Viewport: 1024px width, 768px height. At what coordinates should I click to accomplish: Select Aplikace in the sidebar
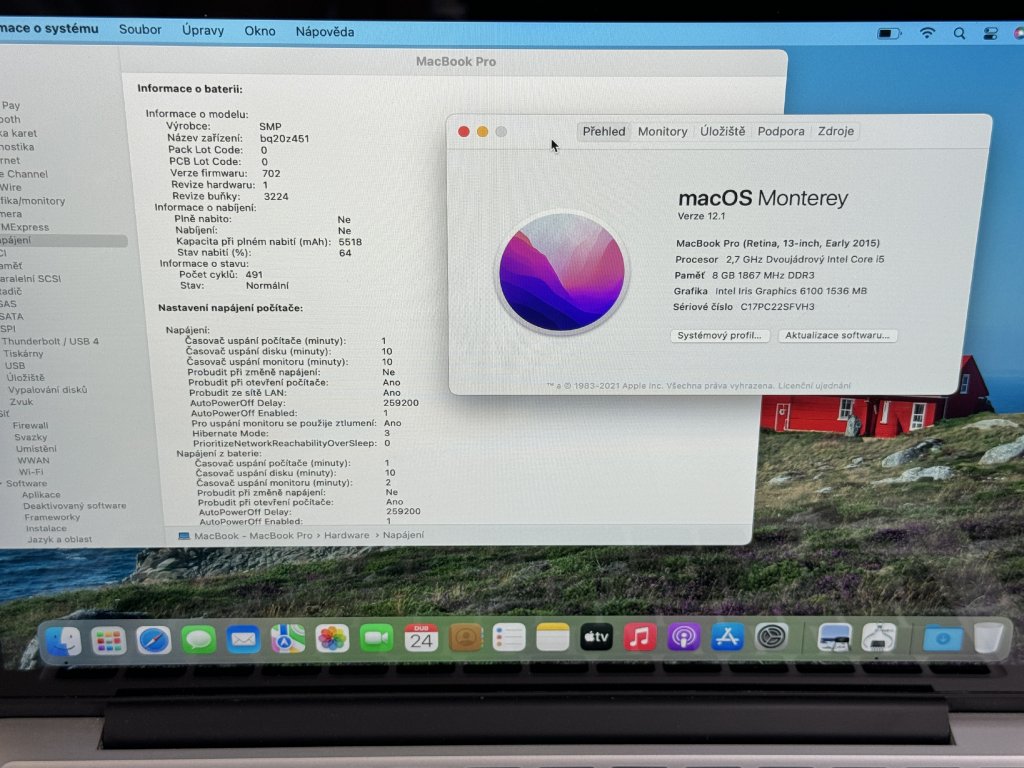click(41, 494)
